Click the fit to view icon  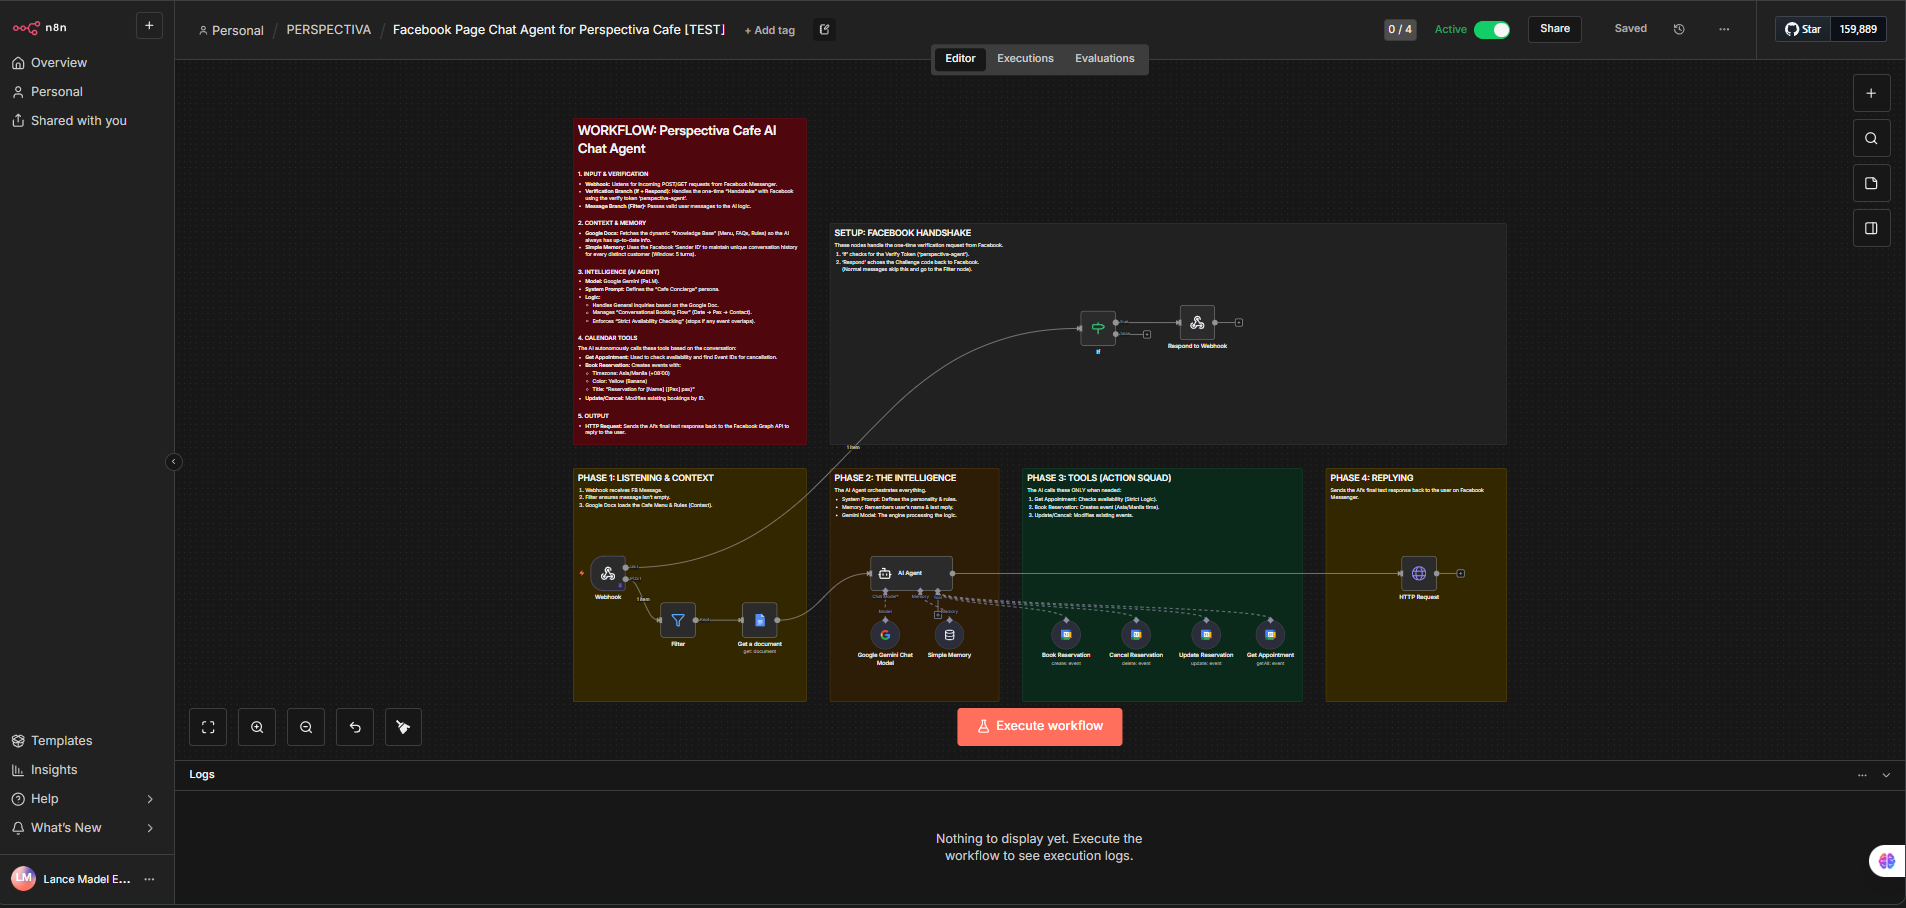point(208,727)
